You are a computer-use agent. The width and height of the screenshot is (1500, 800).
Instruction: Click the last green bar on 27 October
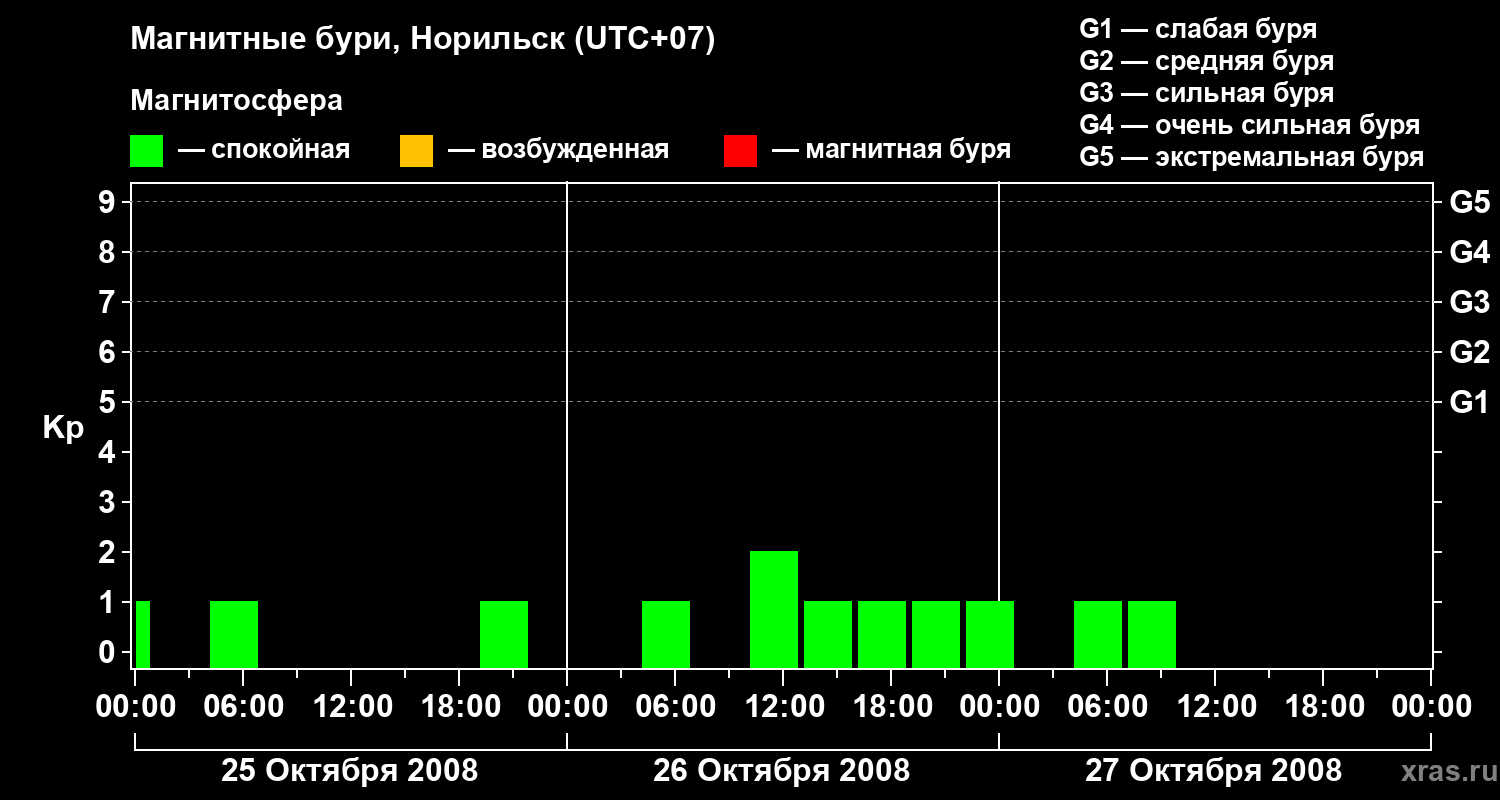tap(1152, 634)
